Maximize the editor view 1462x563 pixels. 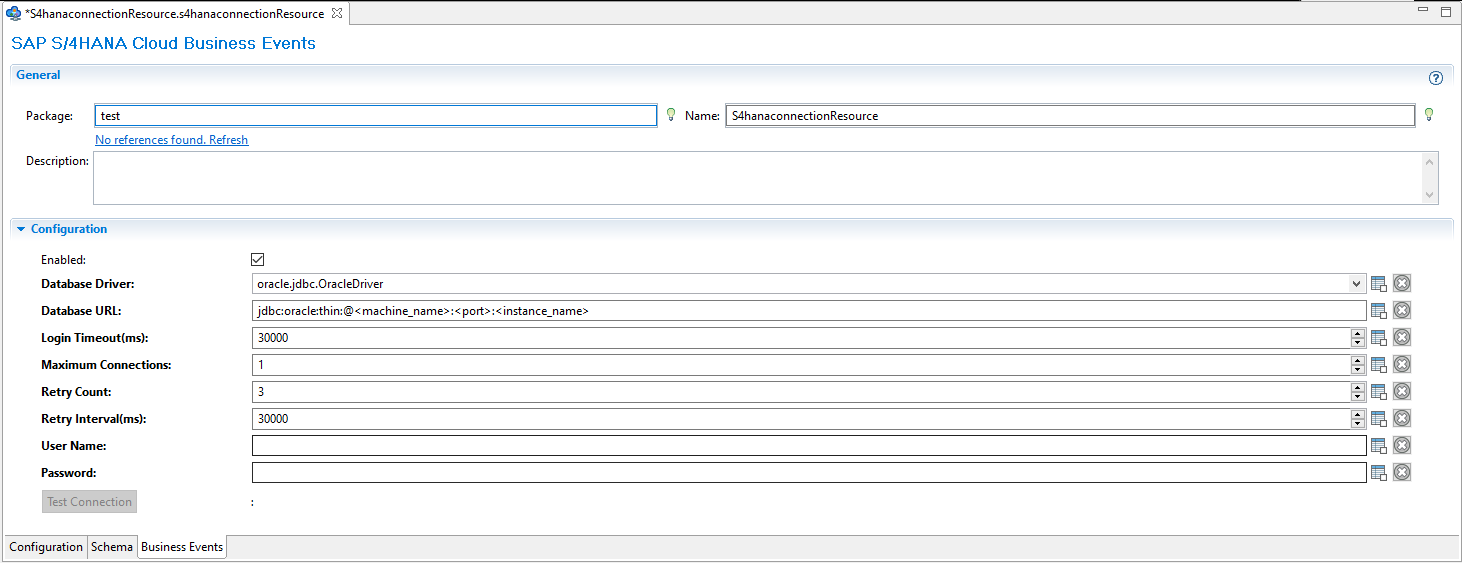tap(1445, 12)
